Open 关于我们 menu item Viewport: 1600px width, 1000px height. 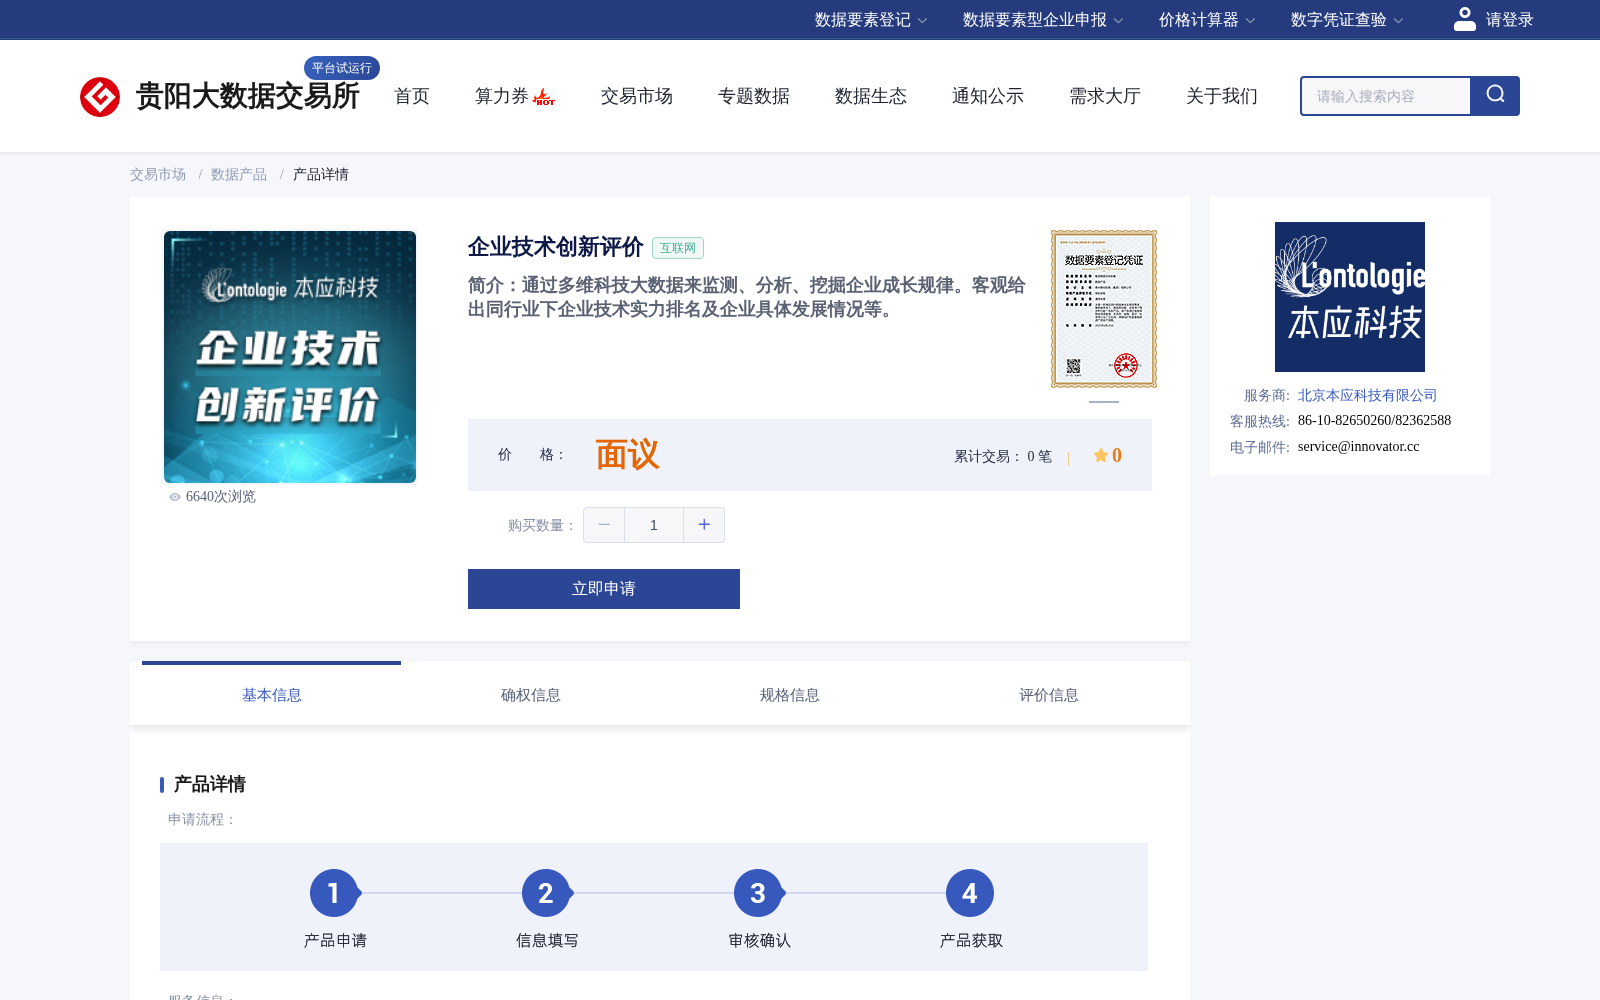[1222, 96]
